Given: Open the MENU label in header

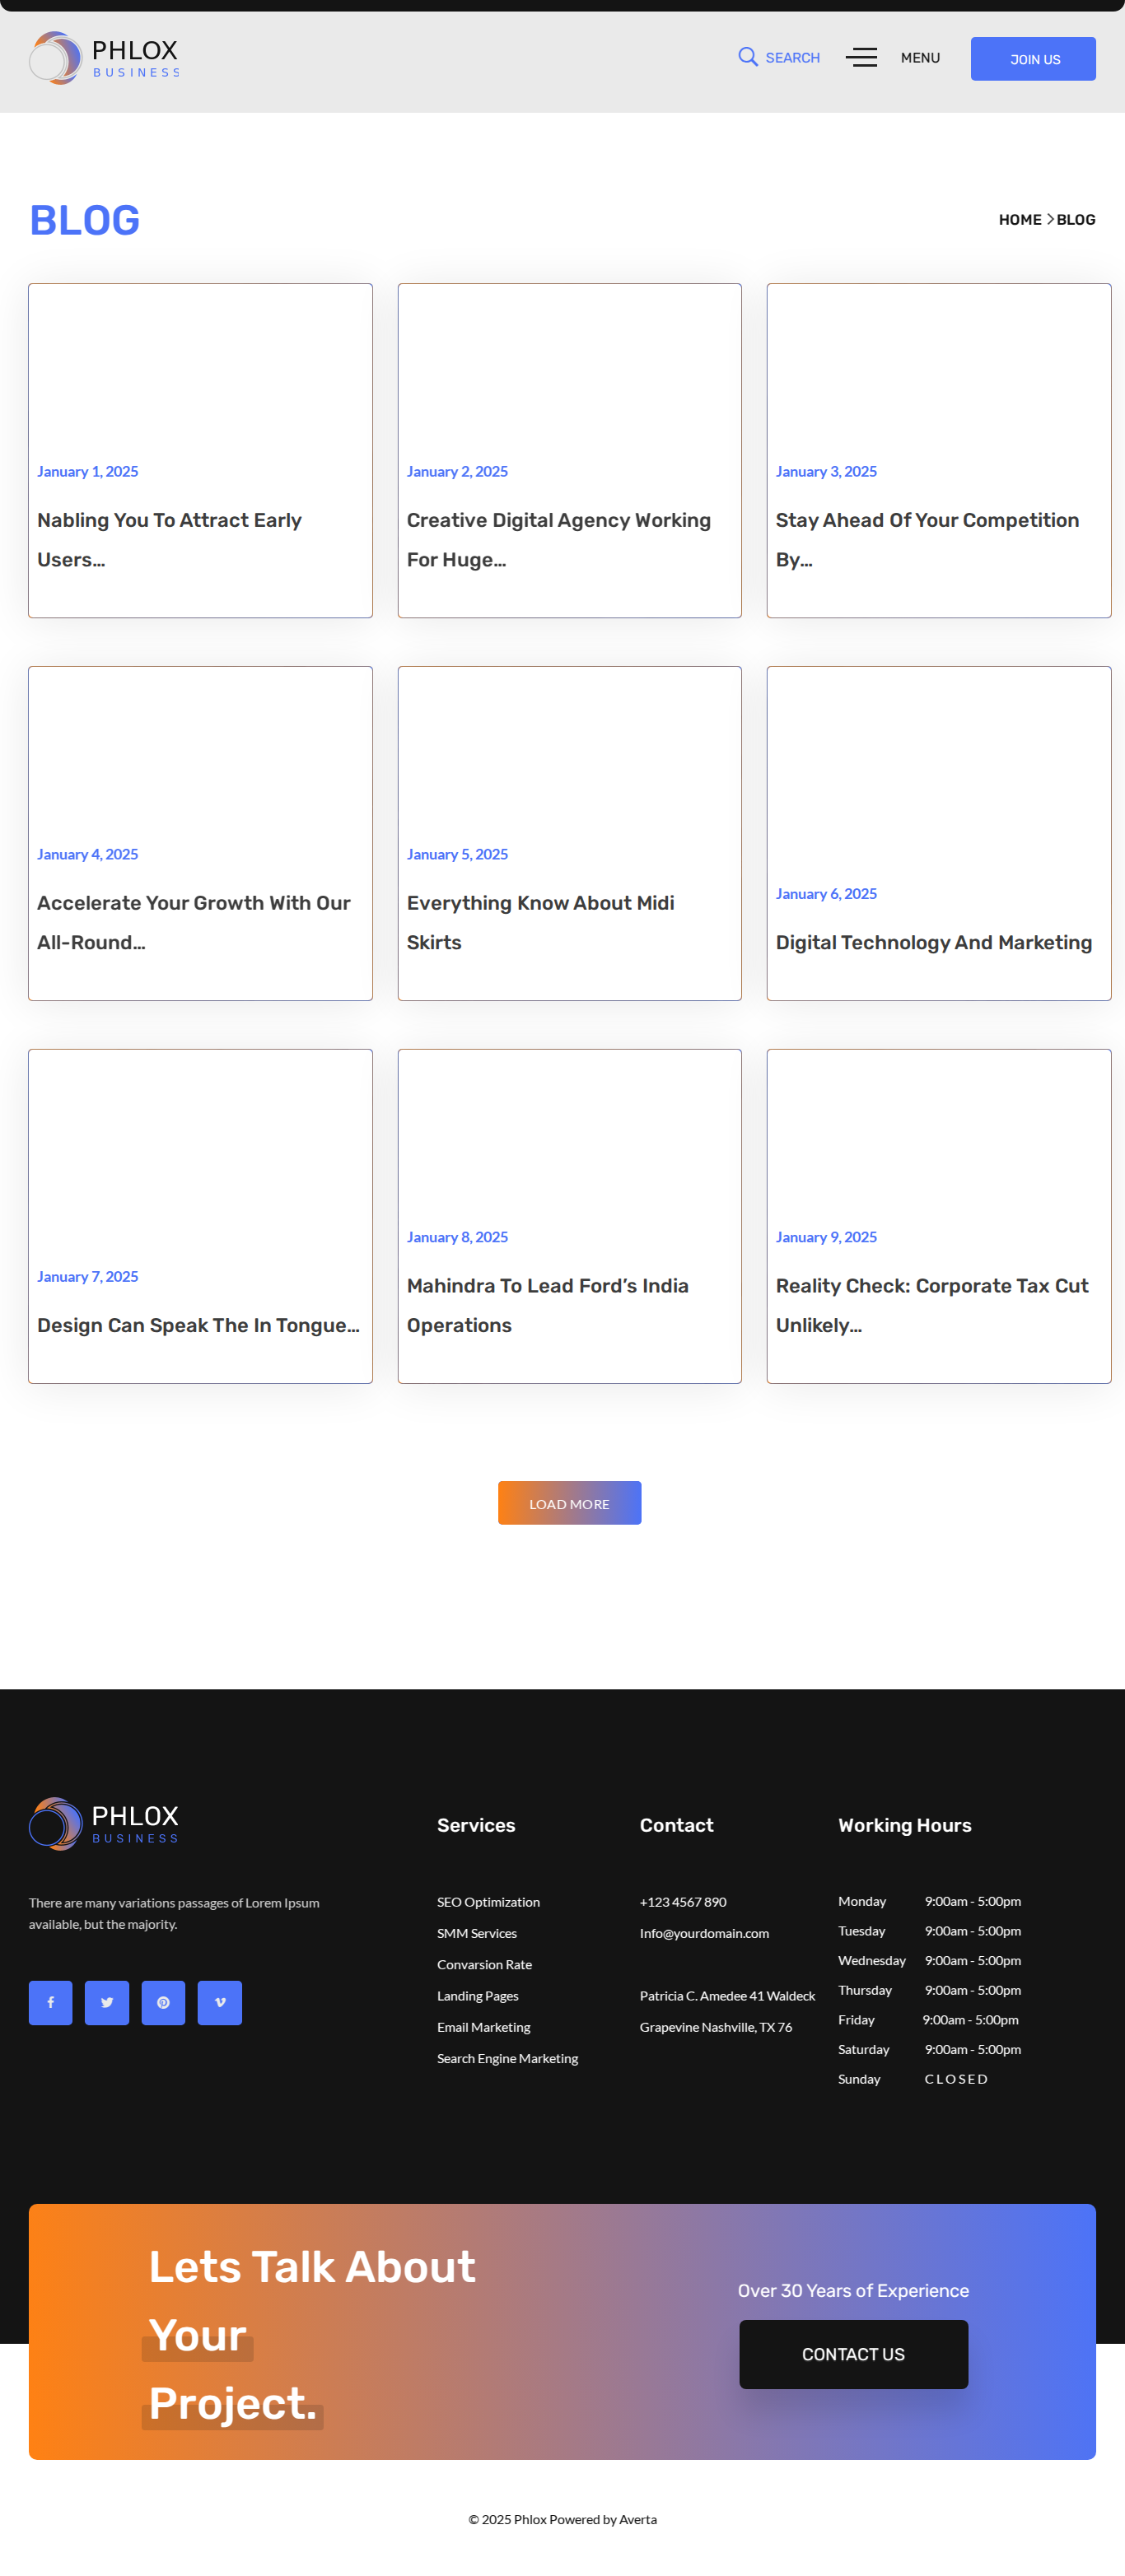Looking at the screenshot, I should [x=920, y=58].
